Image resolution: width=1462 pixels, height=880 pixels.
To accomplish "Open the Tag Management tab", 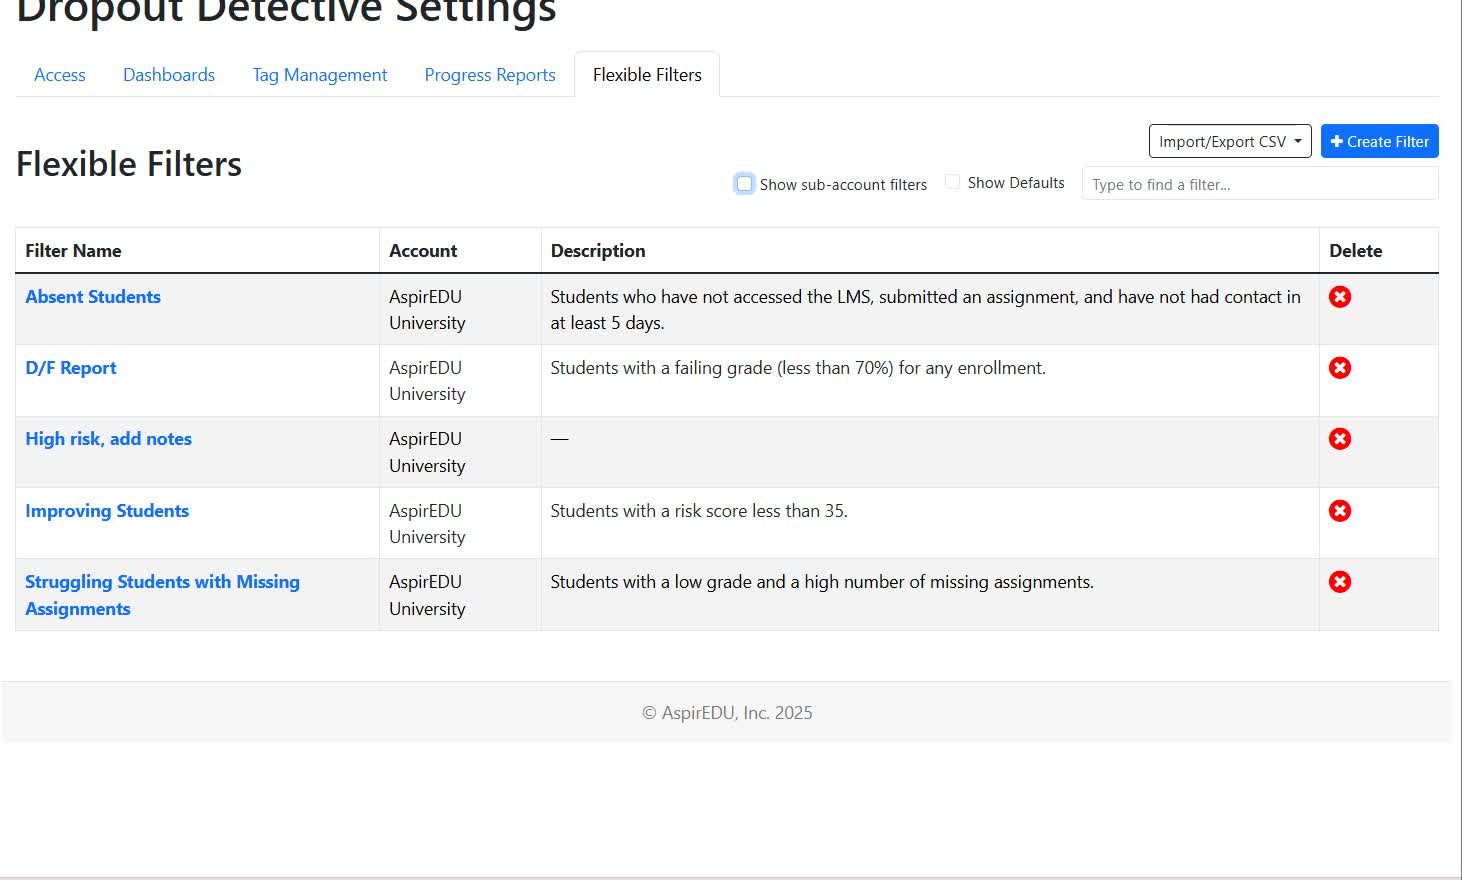I will (320, 75).
